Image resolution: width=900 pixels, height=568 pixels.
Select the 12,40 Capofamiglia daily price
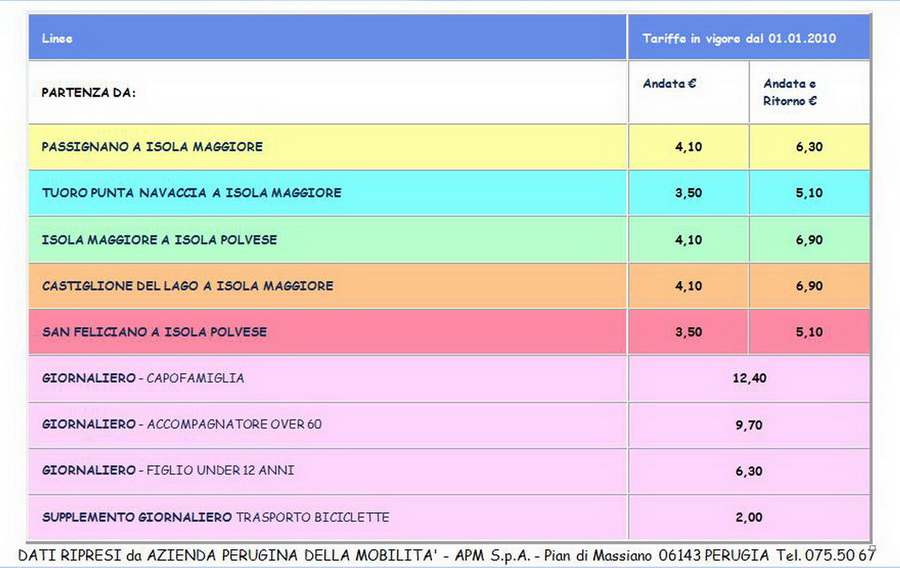click(x=749, y=378)
